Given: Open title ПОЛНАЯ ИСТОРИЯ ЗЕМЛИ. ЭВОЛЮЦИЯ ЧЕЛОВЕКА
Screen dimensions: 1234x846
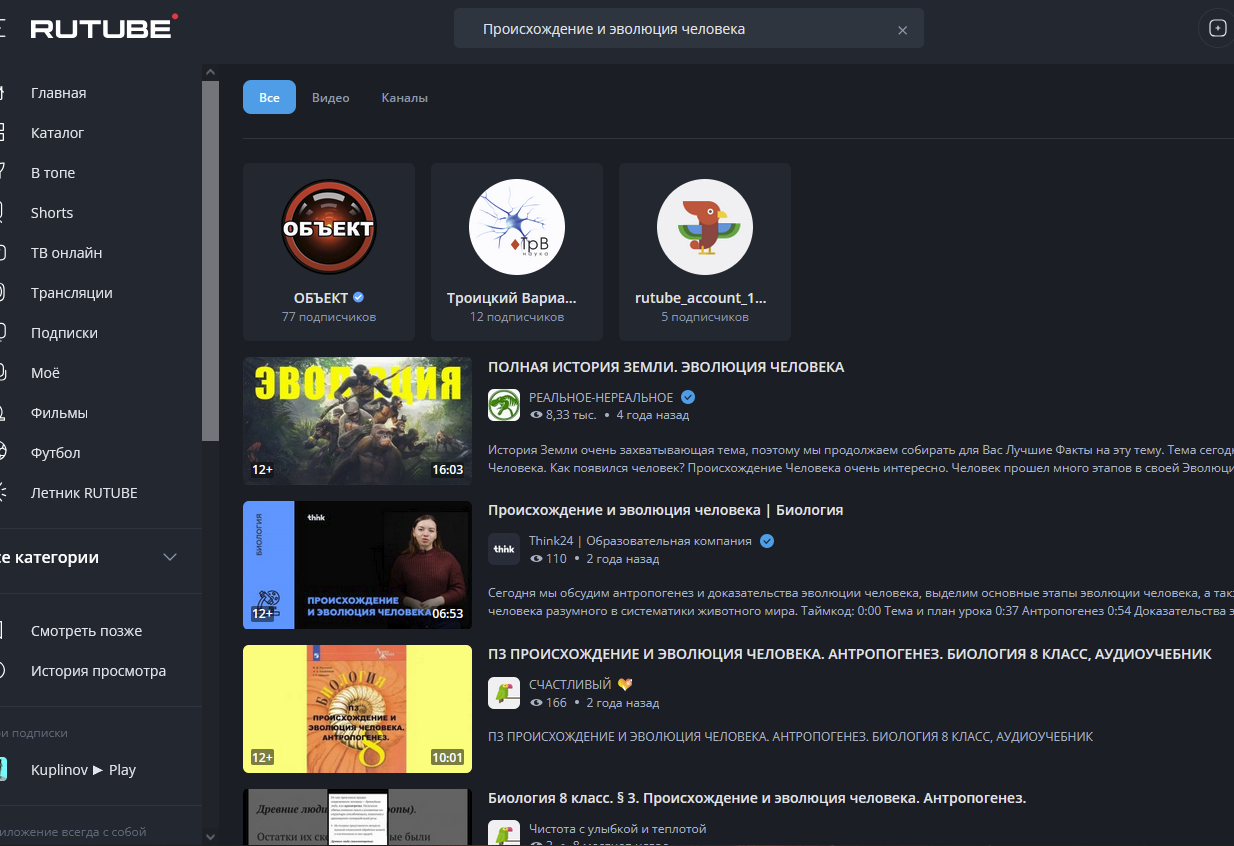Looking at the screenshot, I should [x=666, y=367].
